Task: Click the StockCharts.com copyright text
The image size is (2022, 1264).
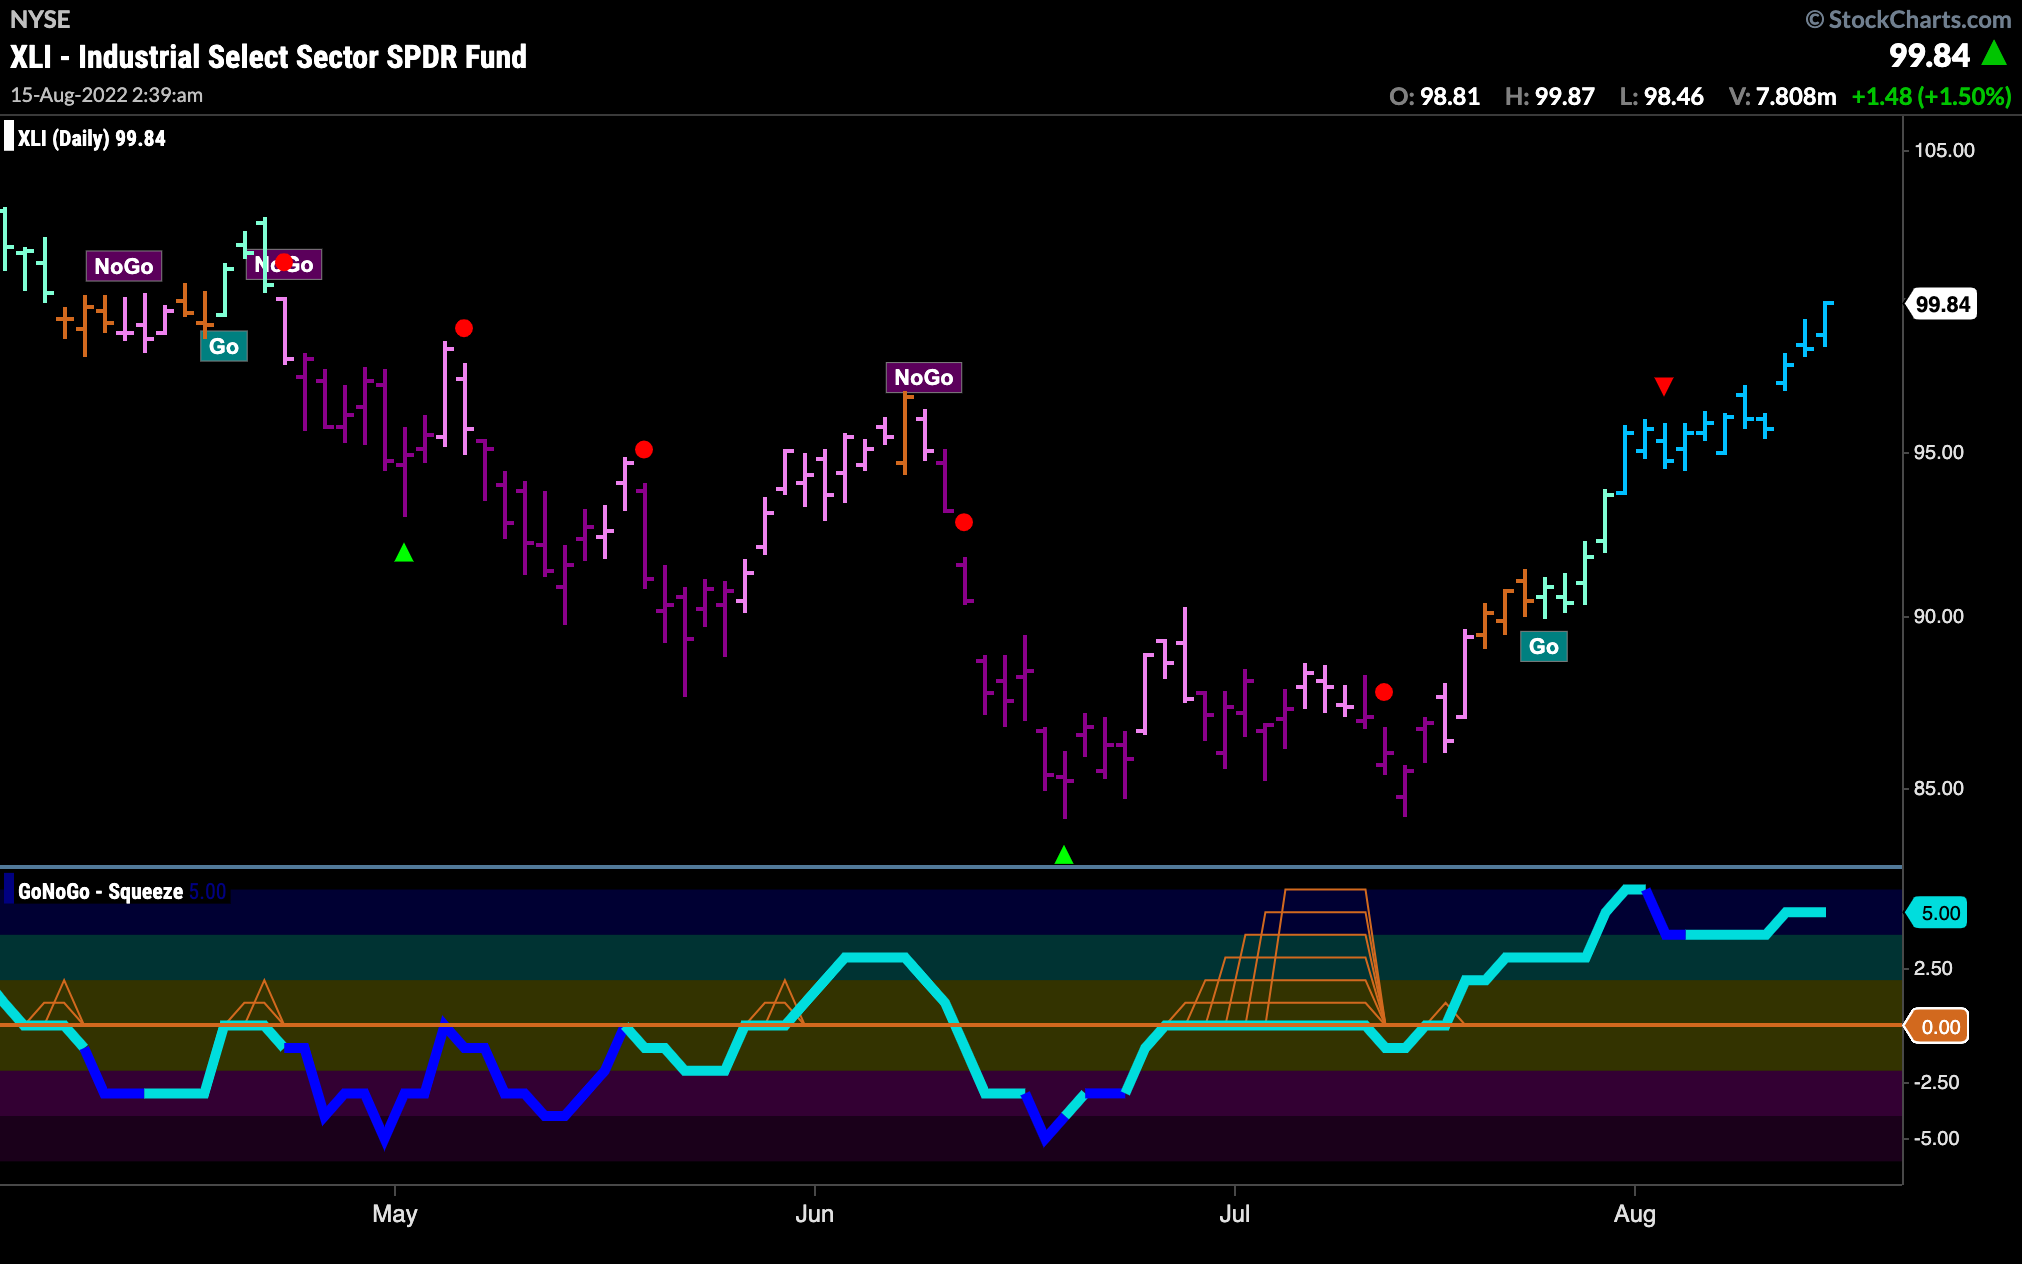Action: (x=1908, y=19)
